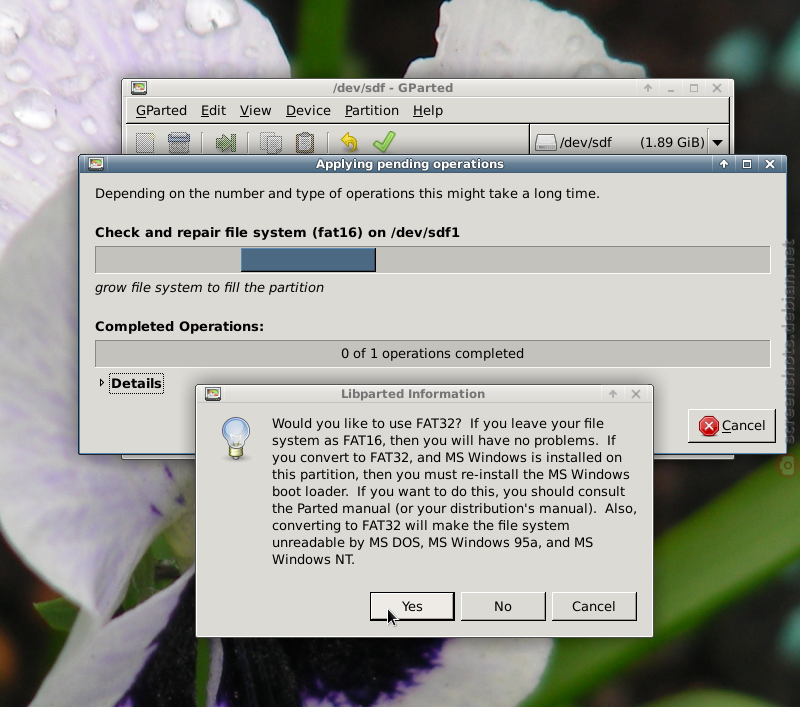This screenshot has height=707, width=800.
Task: Click the Details label in operations window
Action: point(136,383)
